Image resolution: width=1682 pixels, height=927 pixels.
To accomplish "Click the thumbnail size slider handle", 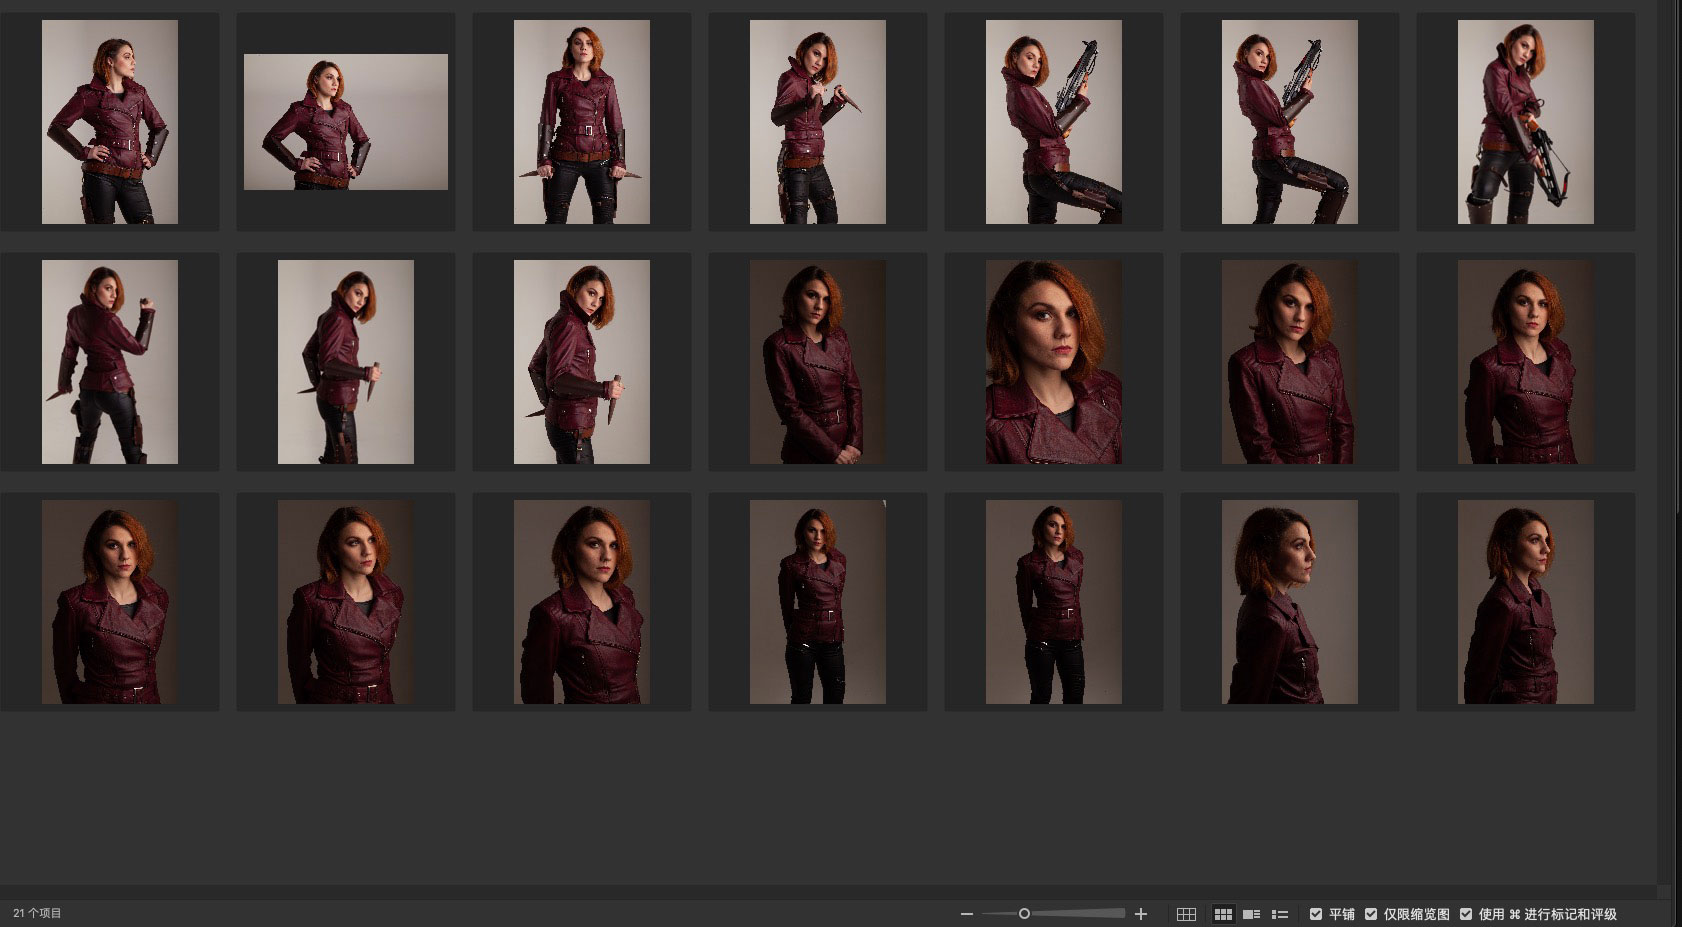I will tap(1024, 914).
